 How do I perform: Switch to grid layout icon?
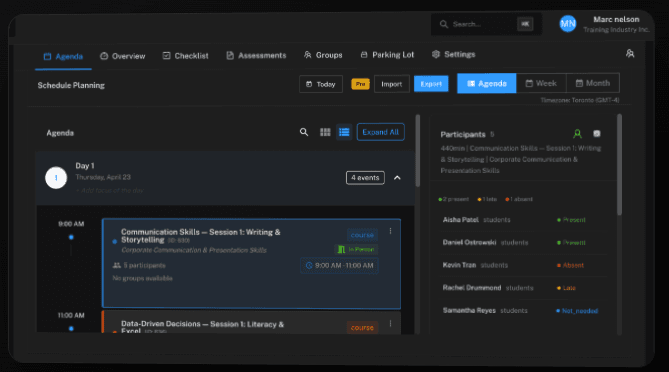pyautogui.click(x=325, y=132)
